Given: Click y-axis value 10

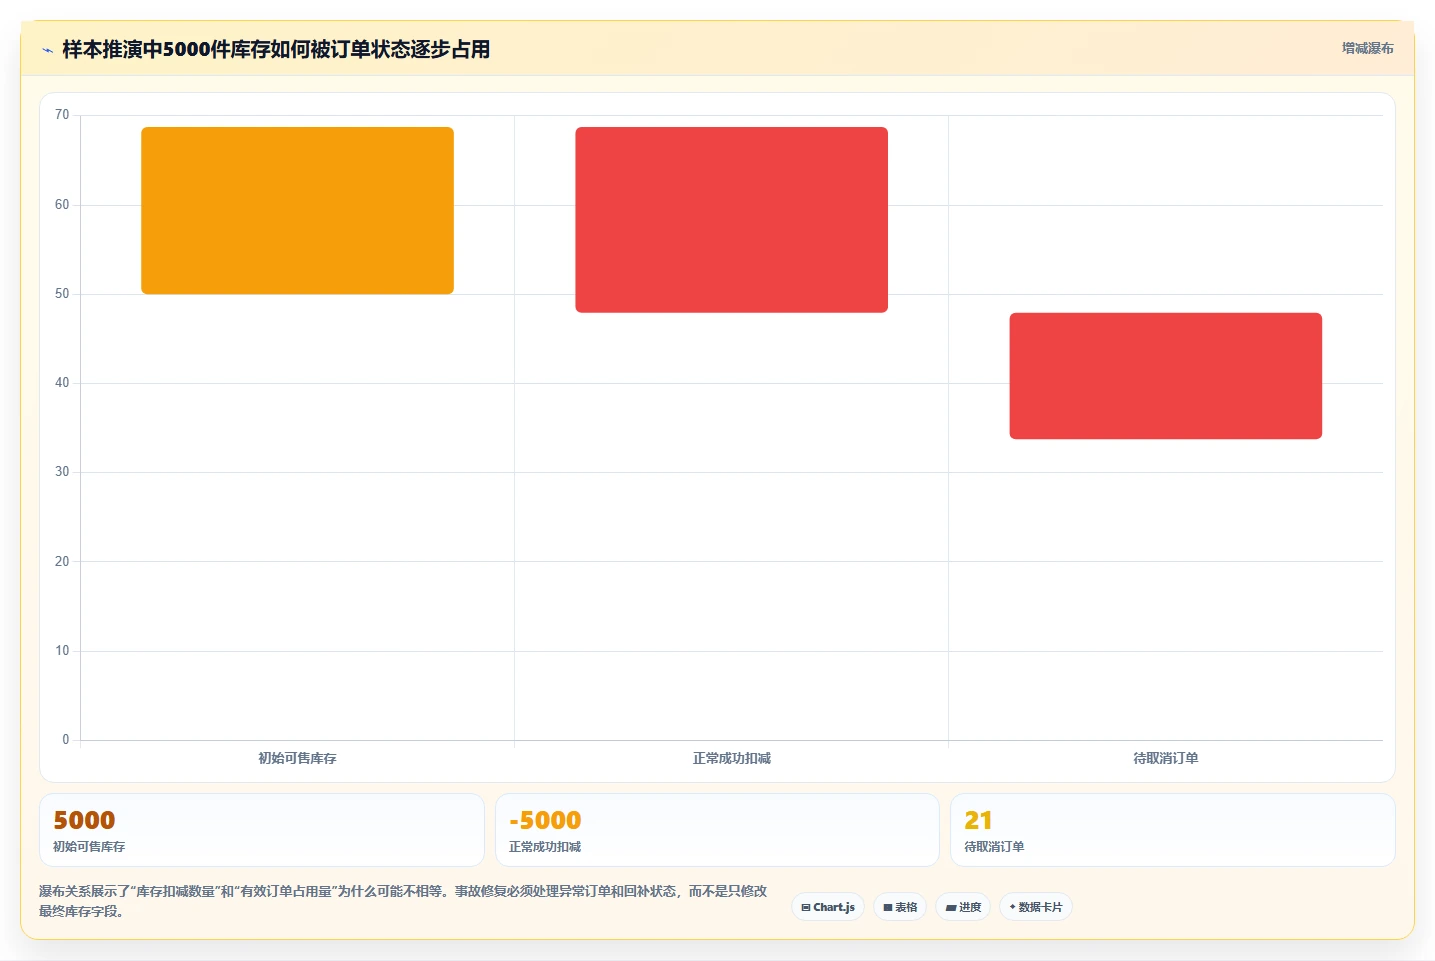Looking at the screenshot, I should [62, 651].
